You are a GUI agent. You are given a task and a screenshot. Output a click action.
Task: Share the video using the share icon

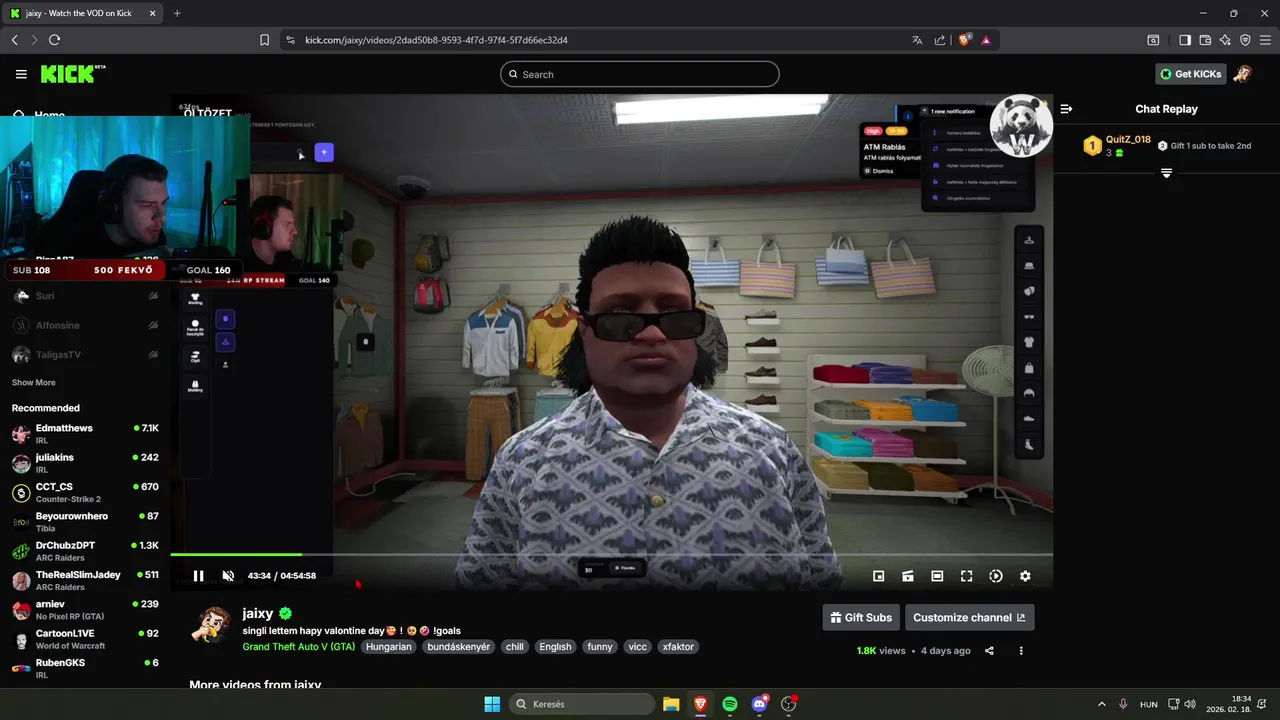click(x=989, y=651)
